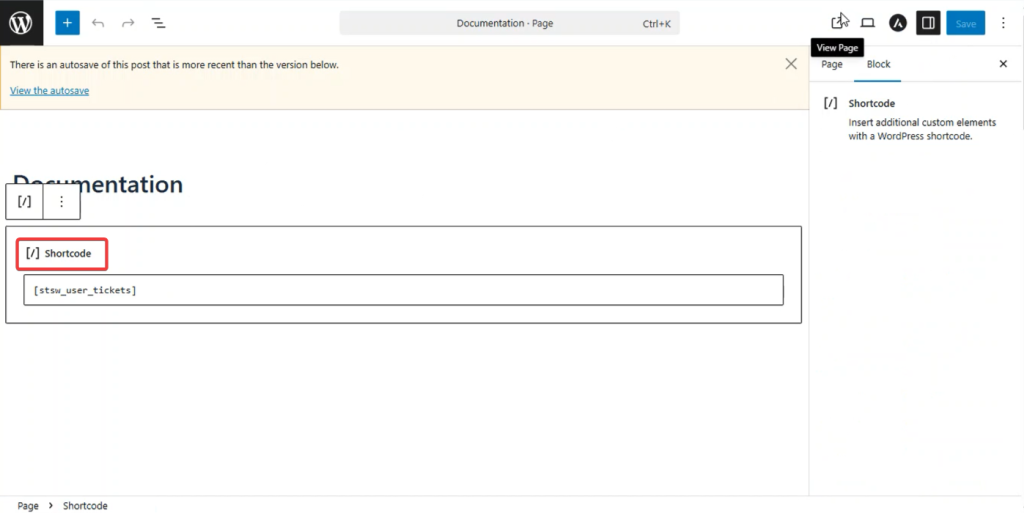Image resolution: width=1024 pixels, height=513 pixels.
Task: Open the block toolbar options menu
Action: click(61, 202)
